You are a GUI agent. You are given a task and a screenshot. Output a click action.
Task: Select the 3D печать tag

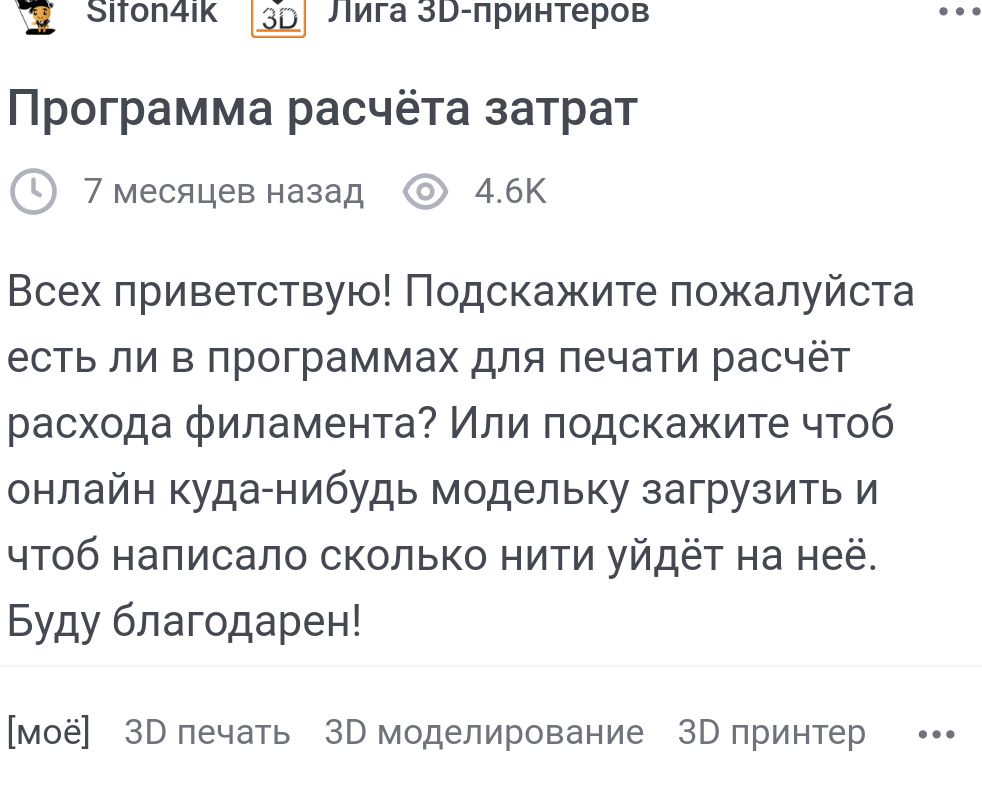207,733
